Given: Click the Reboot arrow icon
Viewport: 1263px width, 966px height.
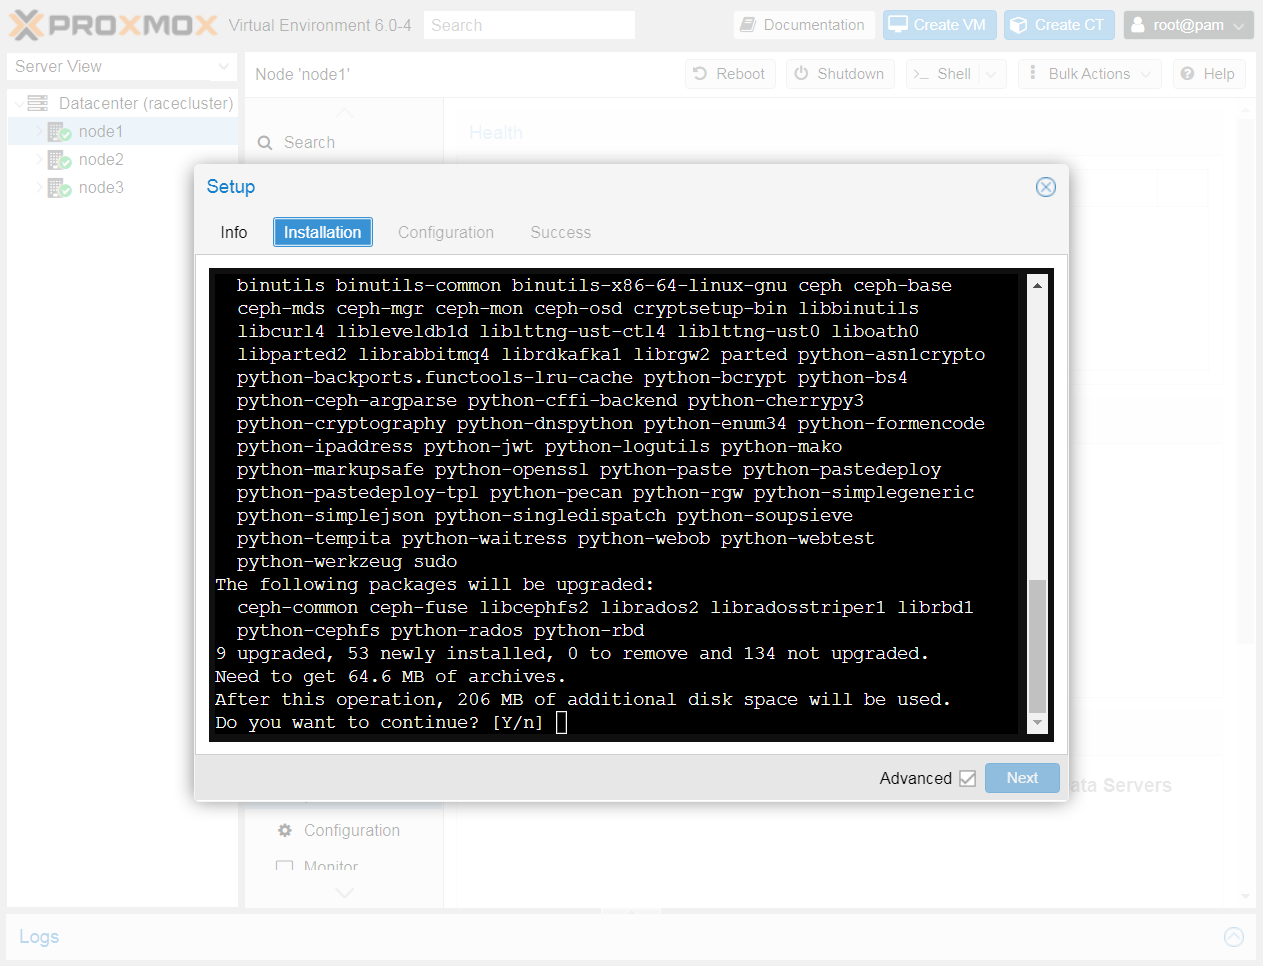Looking at the screenshot, I should click(x=700, y=74).
